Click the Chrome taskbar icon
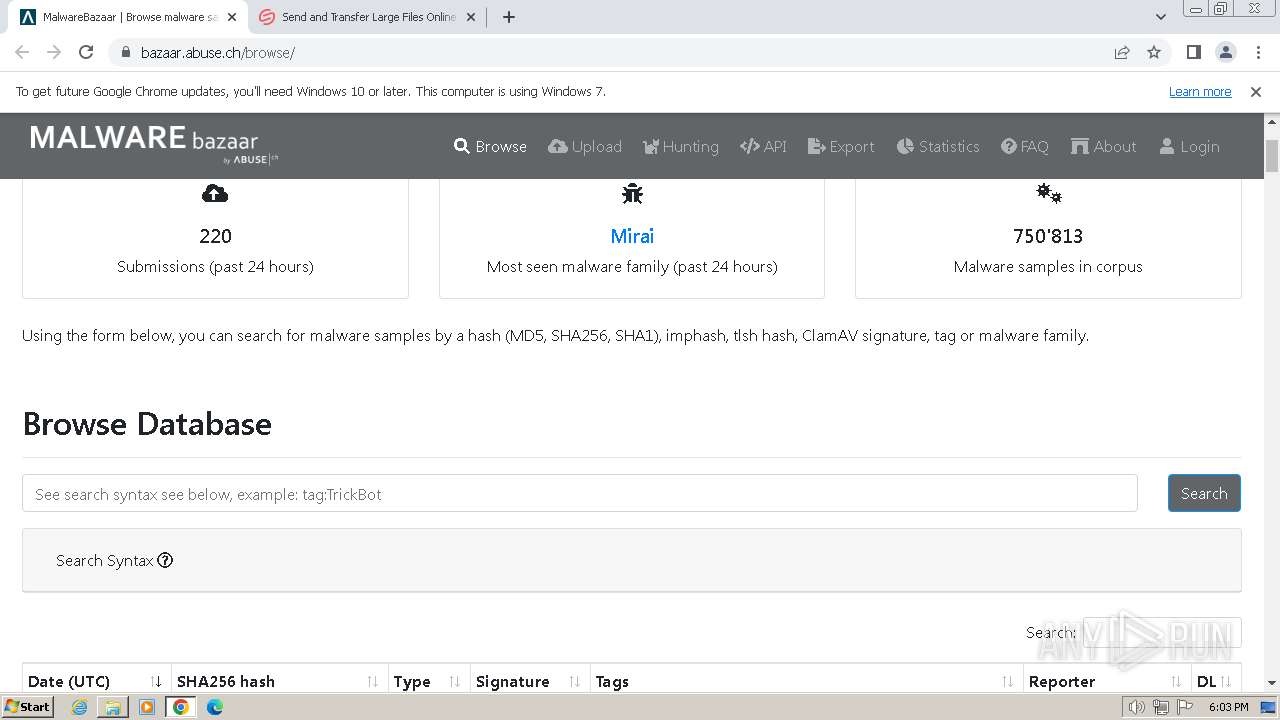The height and width of the screenshot is (720, 1280). coord(181,707)
